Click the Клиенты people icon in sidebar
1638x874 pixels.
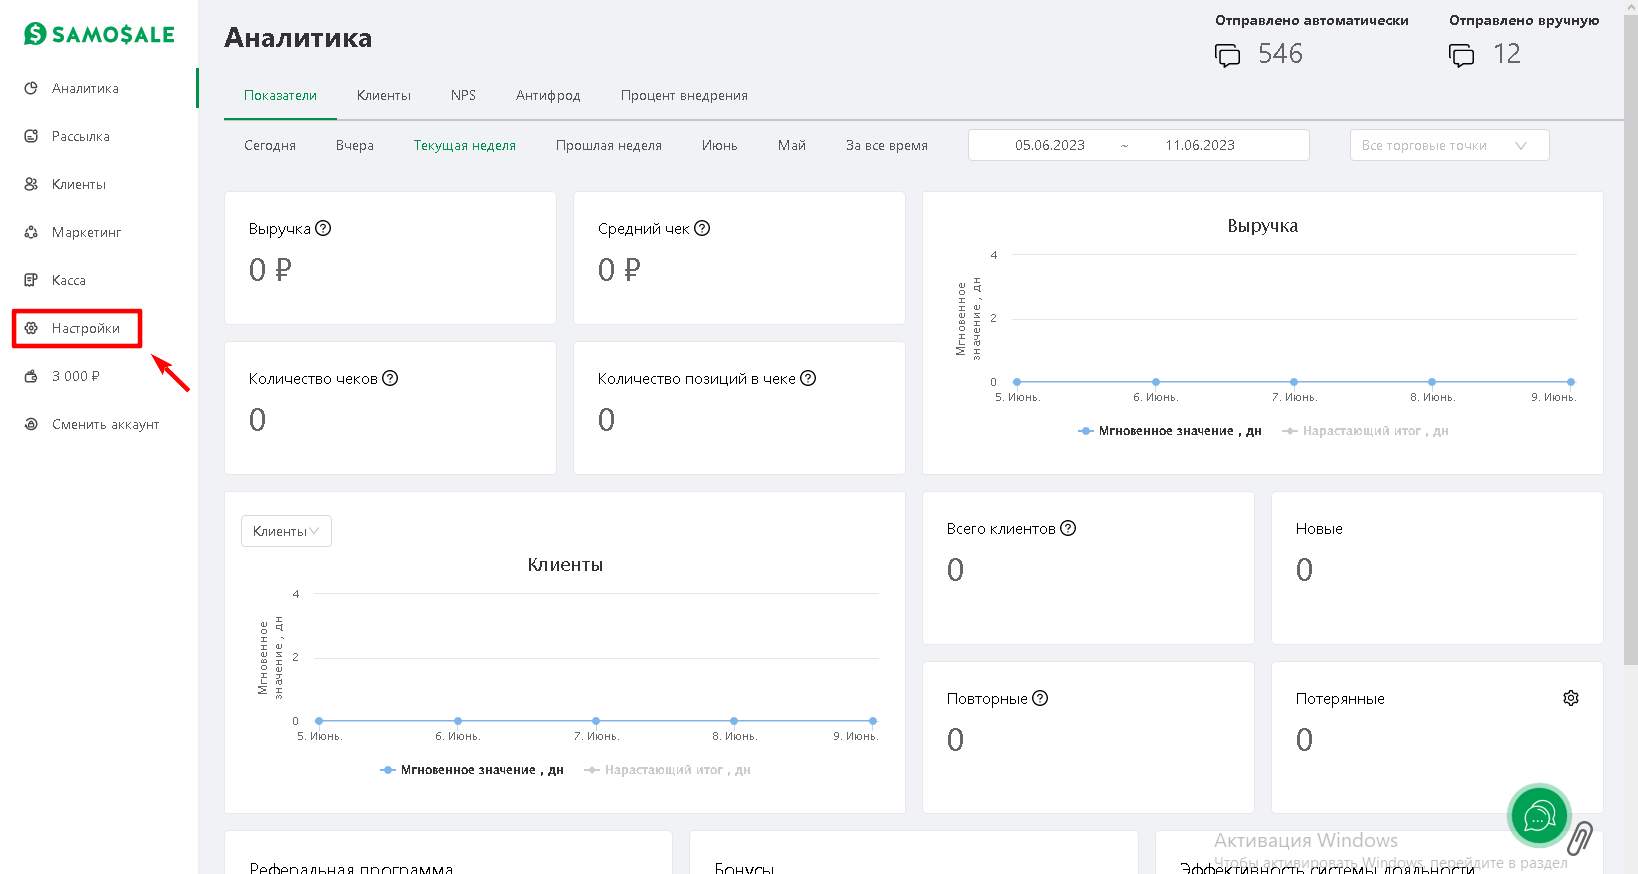point(31,184)
